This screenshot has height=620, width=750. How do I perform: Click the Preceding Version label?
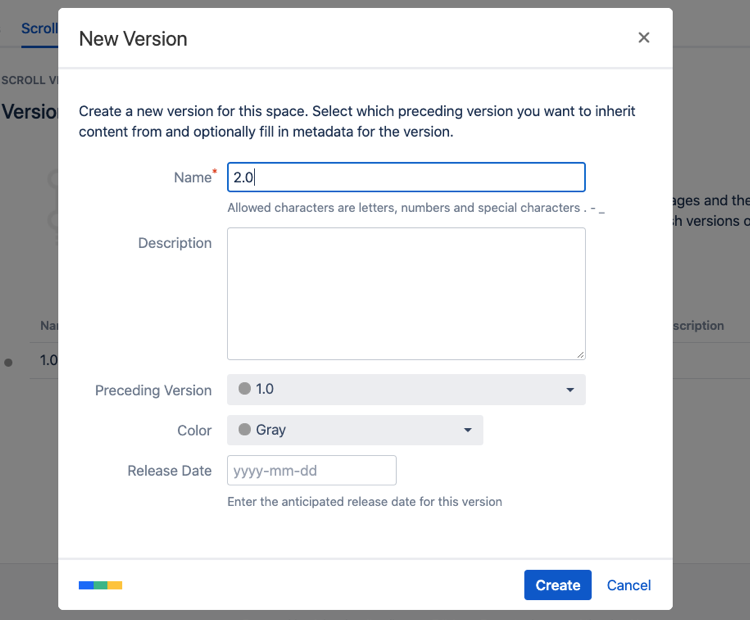153,390
